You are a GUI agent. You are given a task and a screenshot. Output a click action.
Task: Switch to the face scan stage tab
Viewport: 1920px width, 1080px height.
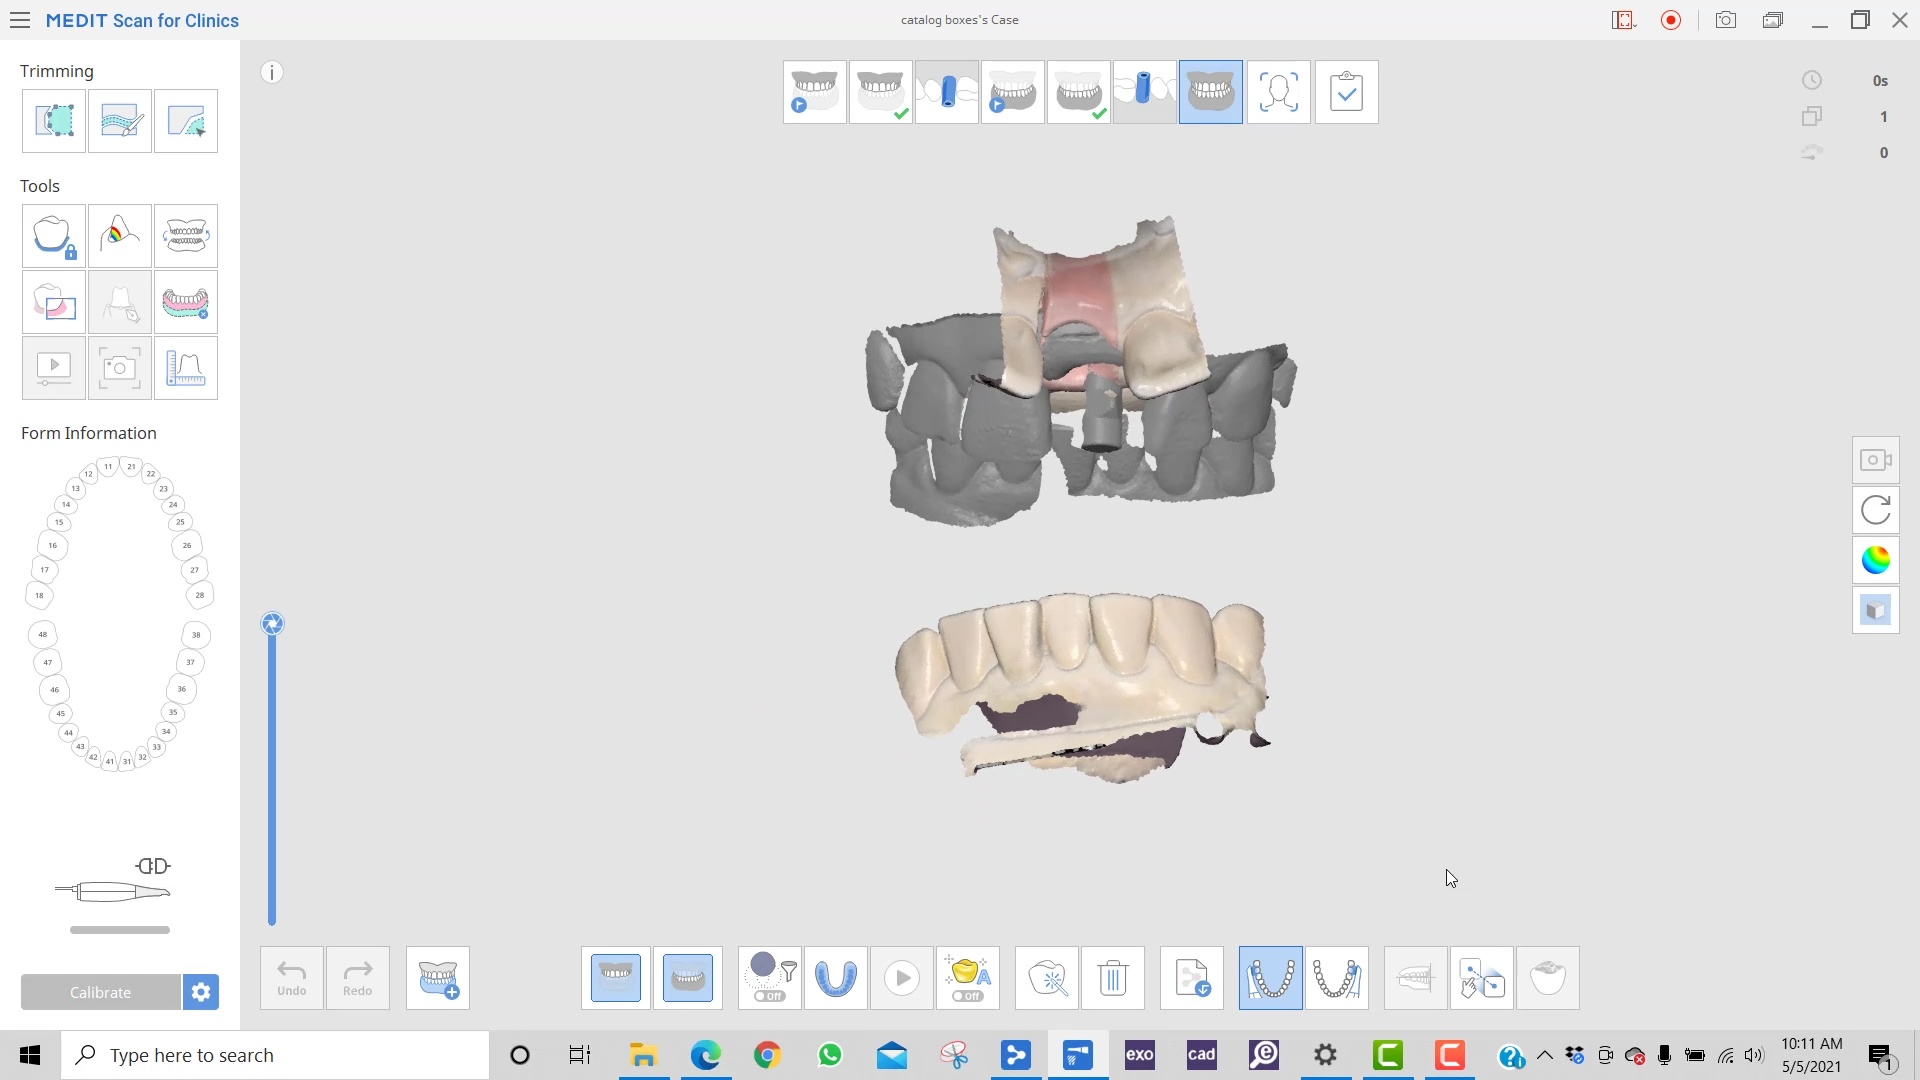pyautogui.click(x=1278, y=92)
